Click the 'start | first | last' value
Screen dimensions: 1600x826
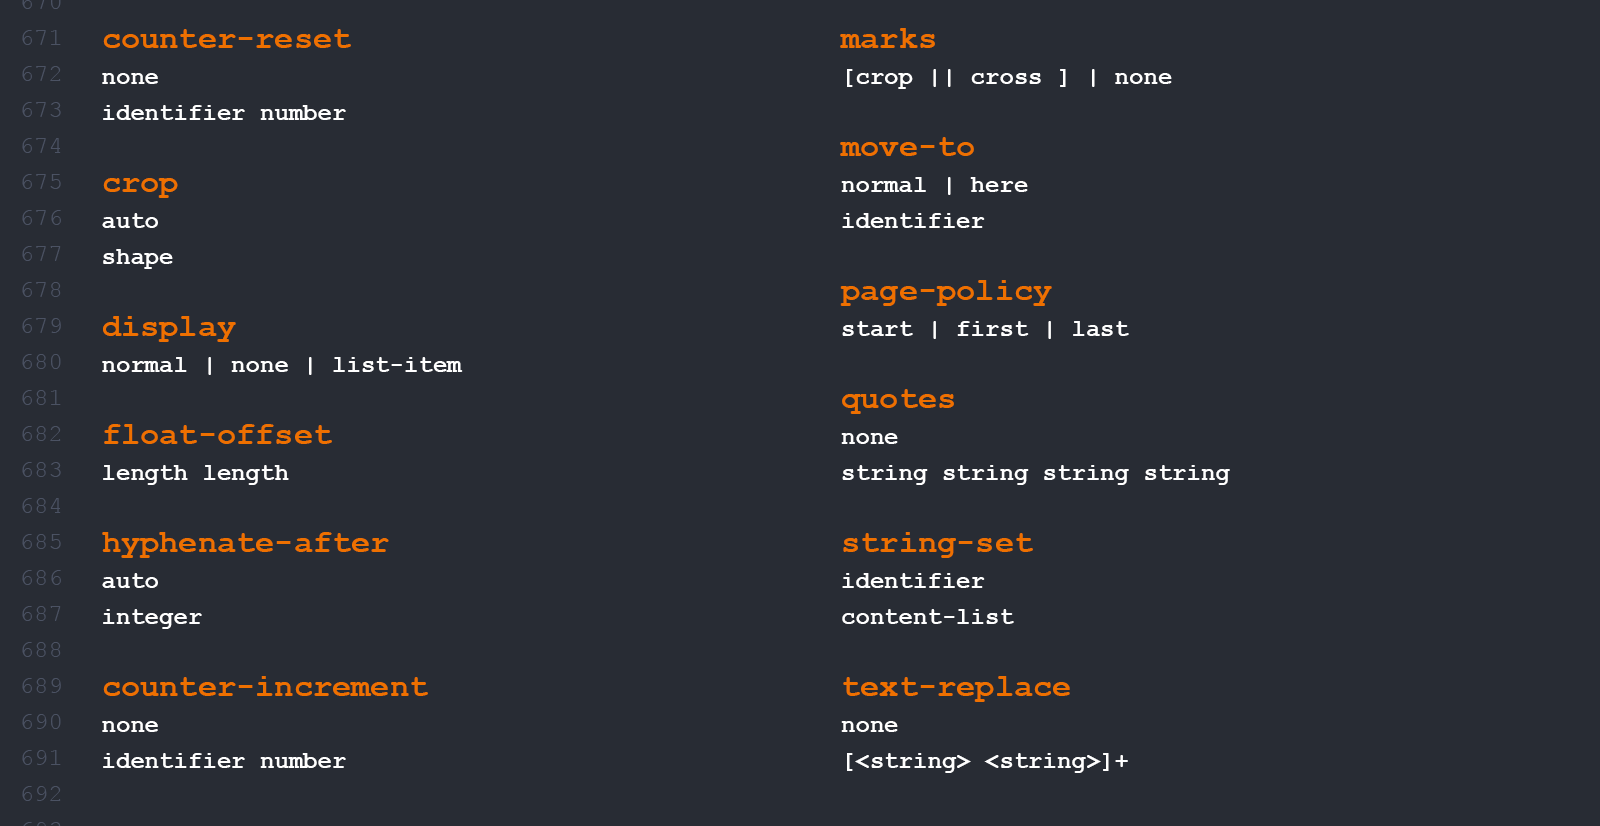tap(985, 329)
